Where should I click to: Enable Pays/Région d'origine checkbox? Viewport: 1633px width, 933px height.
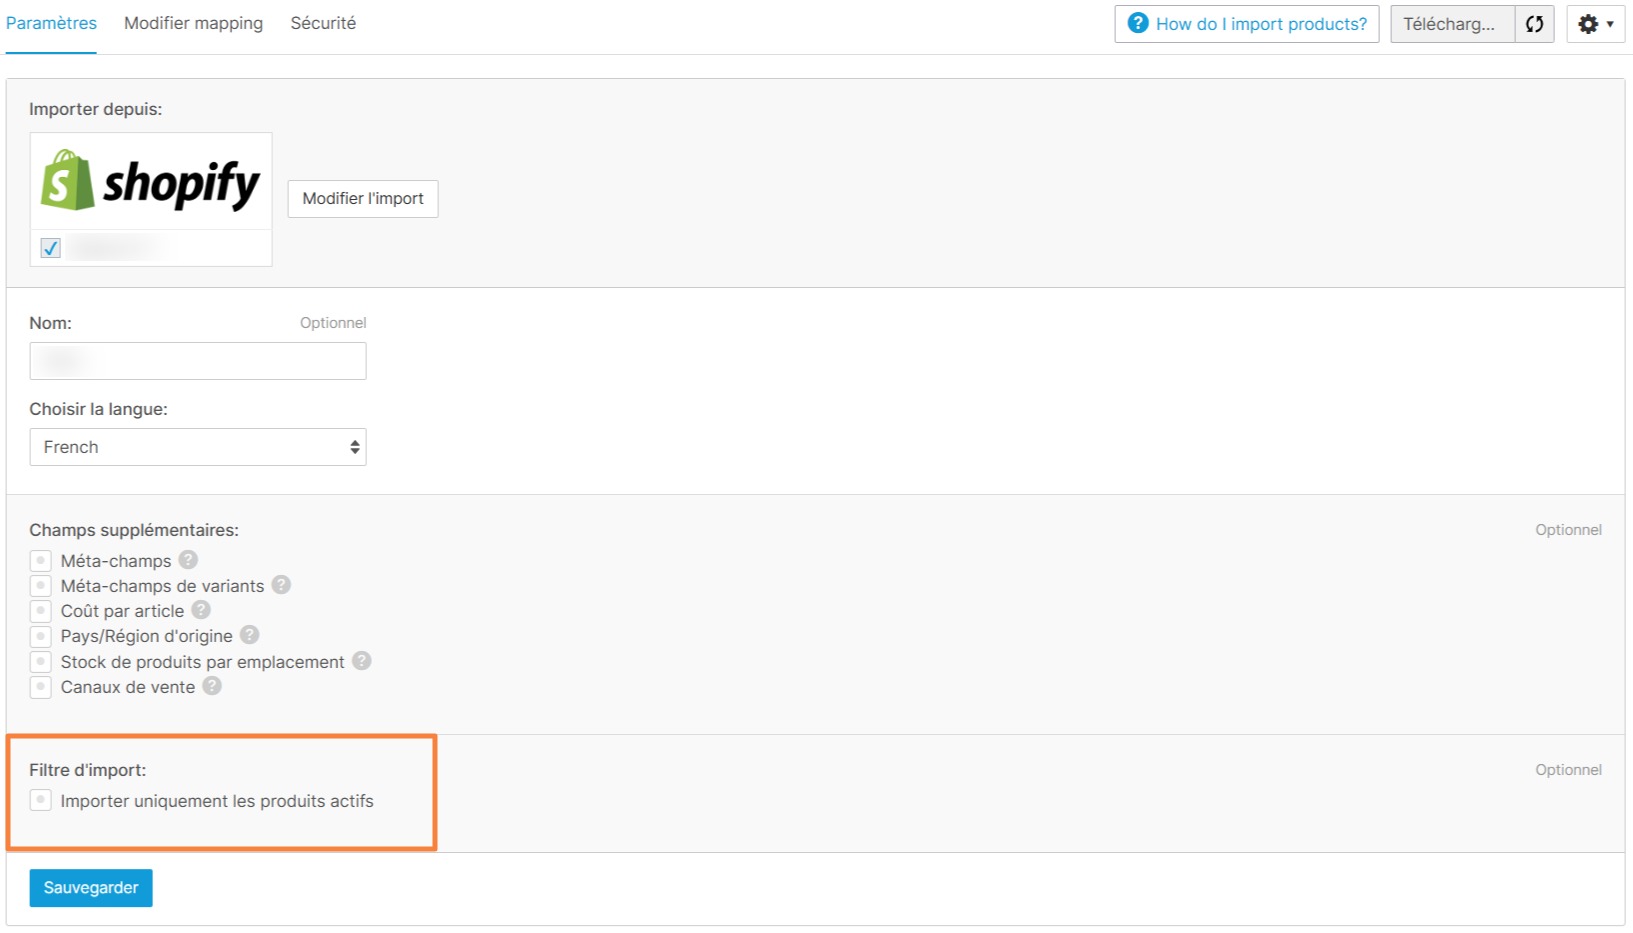click(40, 636)
